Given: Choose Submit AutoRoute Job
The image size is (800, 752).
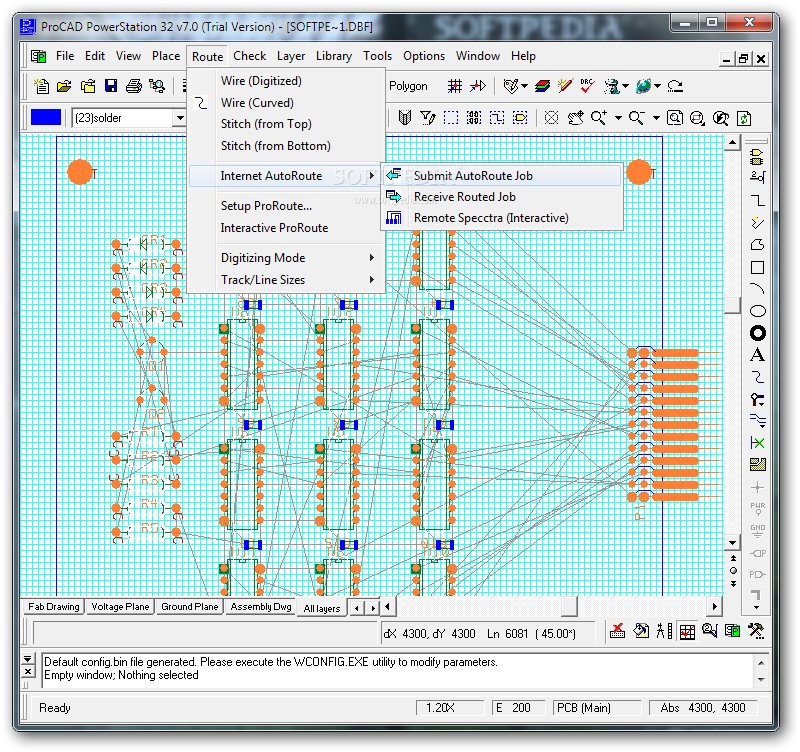Looking at the screenshot, I should pyautogui.click(x=502, y=176).
